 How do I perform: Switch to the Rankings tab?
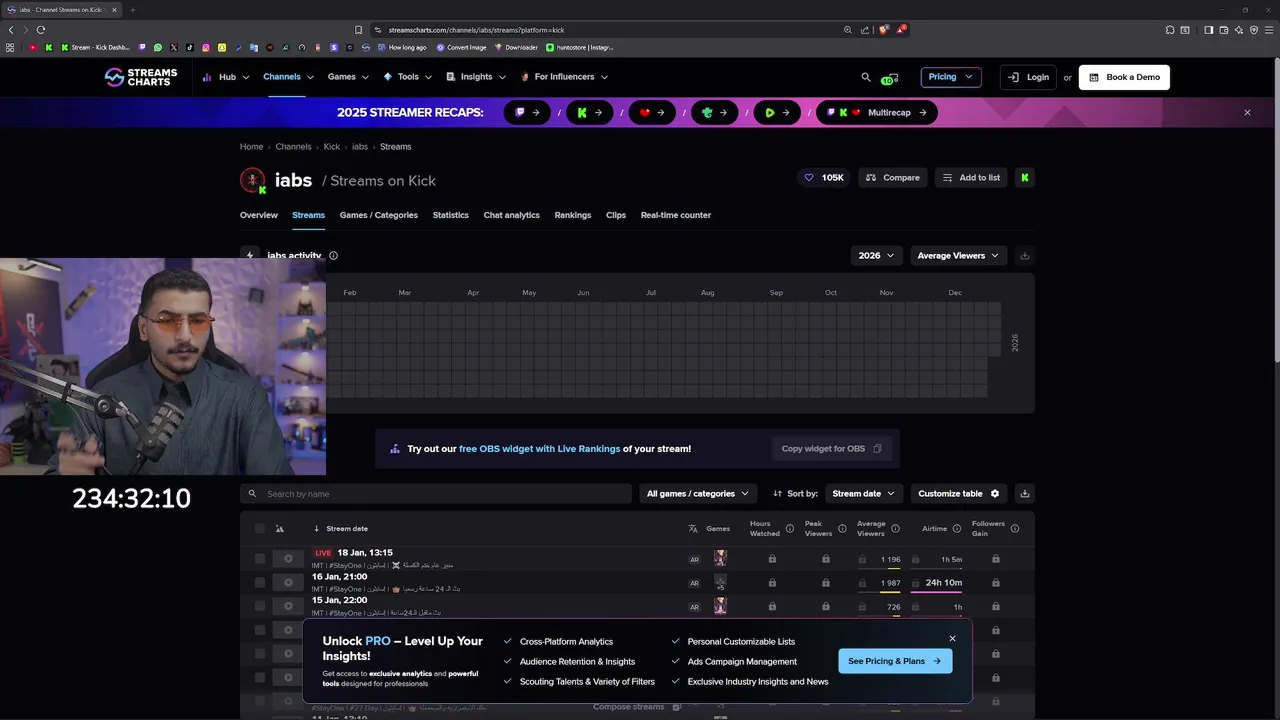573,215
